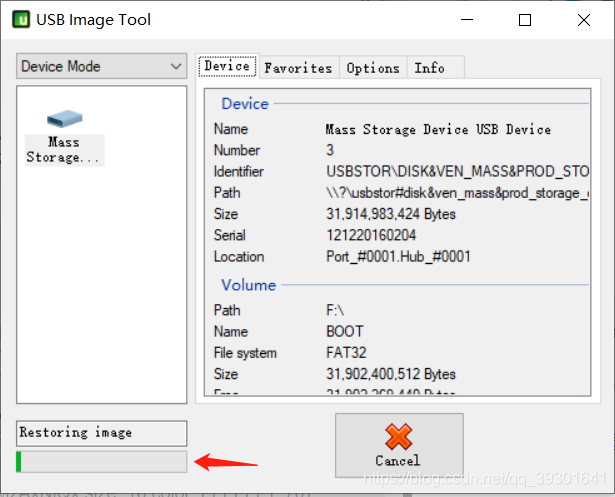
Task: Minimize the USB Image Tool window
Action: tap(467, 20)
